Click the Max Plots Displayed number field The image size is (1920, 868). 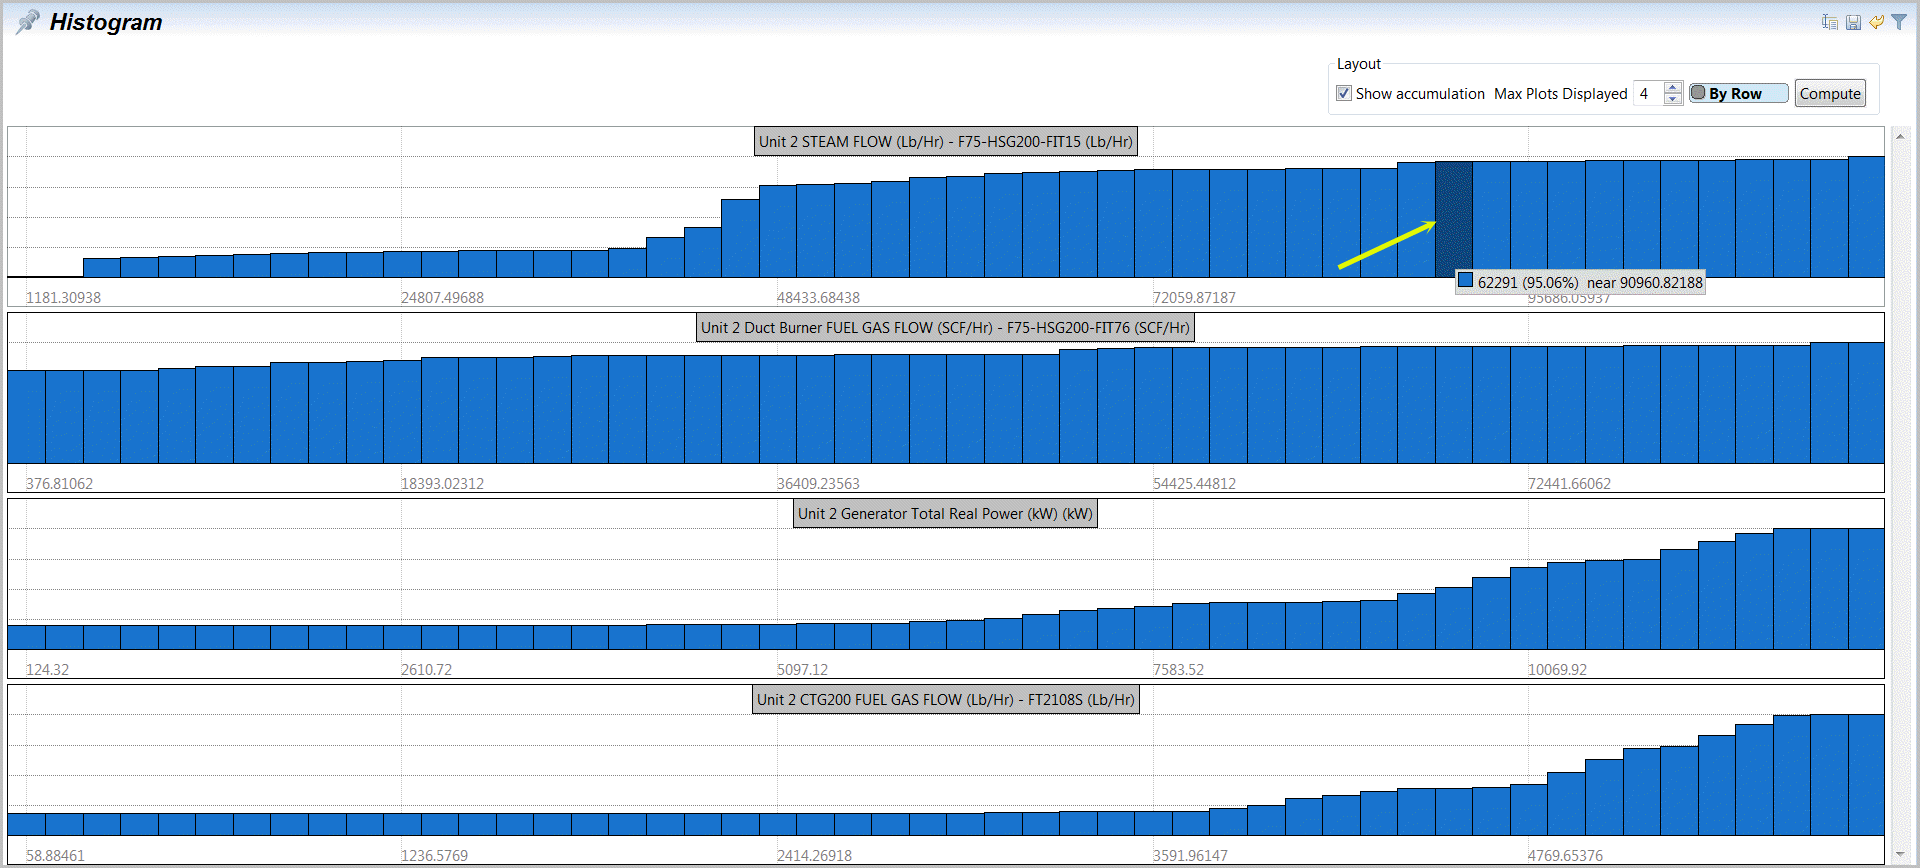[1647, 93]
